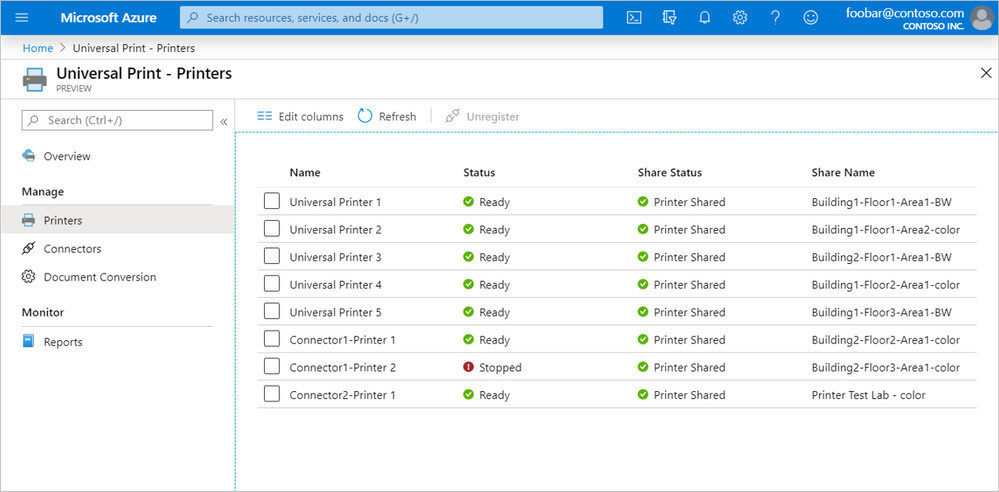Open the Edit columns option
999x492 pixels.
[300, 117]
